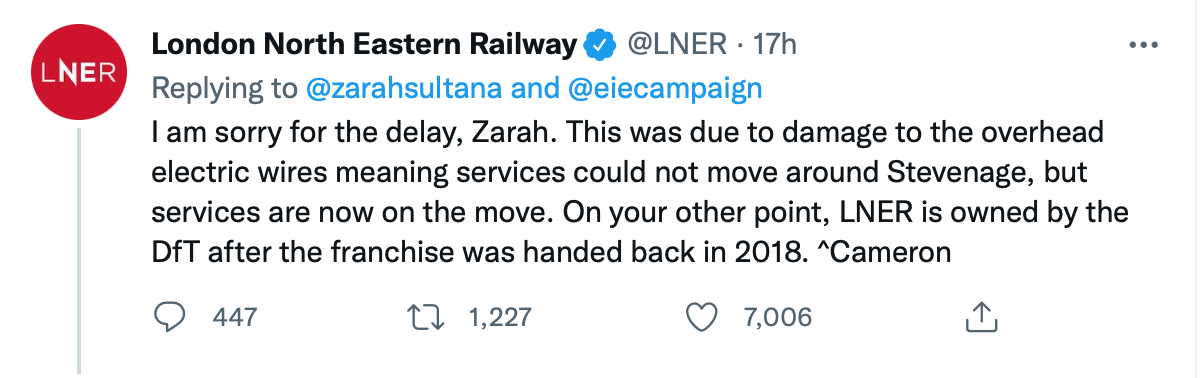Open the 17h timestamp link
1202x378 pixels.
click(x=772, y=45)
